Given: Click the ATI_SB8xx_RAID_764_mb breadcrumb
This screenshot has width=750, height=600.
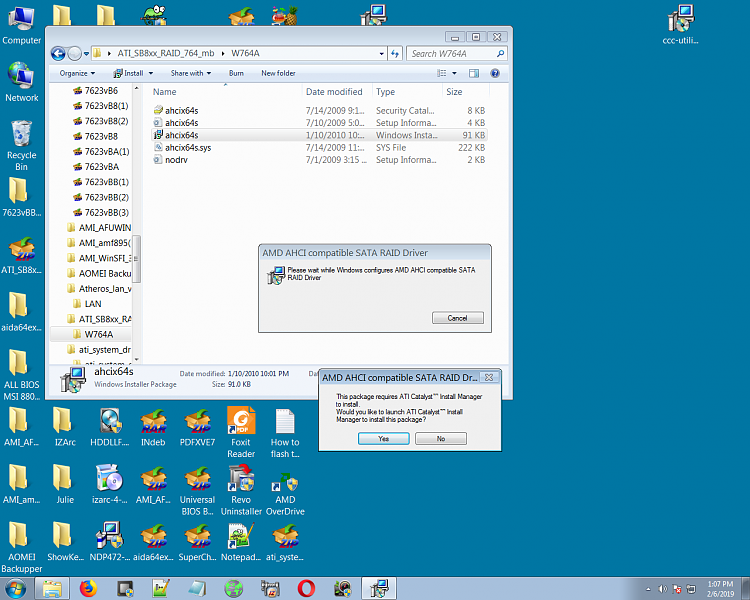Looking at the screenshot, I should [166, 53].
